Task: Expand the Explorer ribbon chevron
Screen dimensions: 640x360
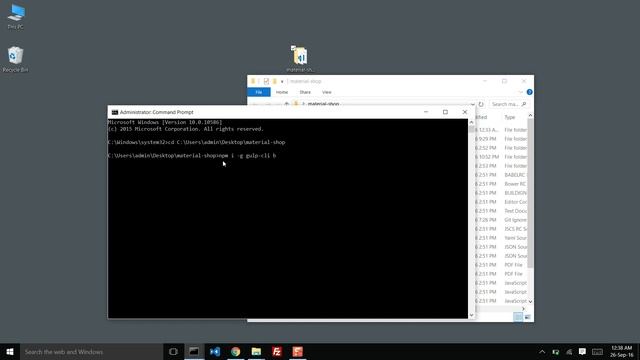Action: point(520,92)
